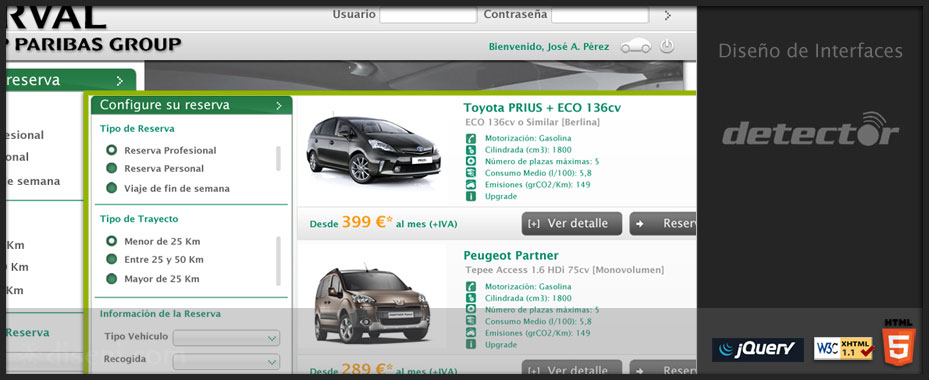Click Ver detalle for Toyota PRIUS
Image resolution: width=929 pixels, height=380 pixels.
(x=572, y=223)
